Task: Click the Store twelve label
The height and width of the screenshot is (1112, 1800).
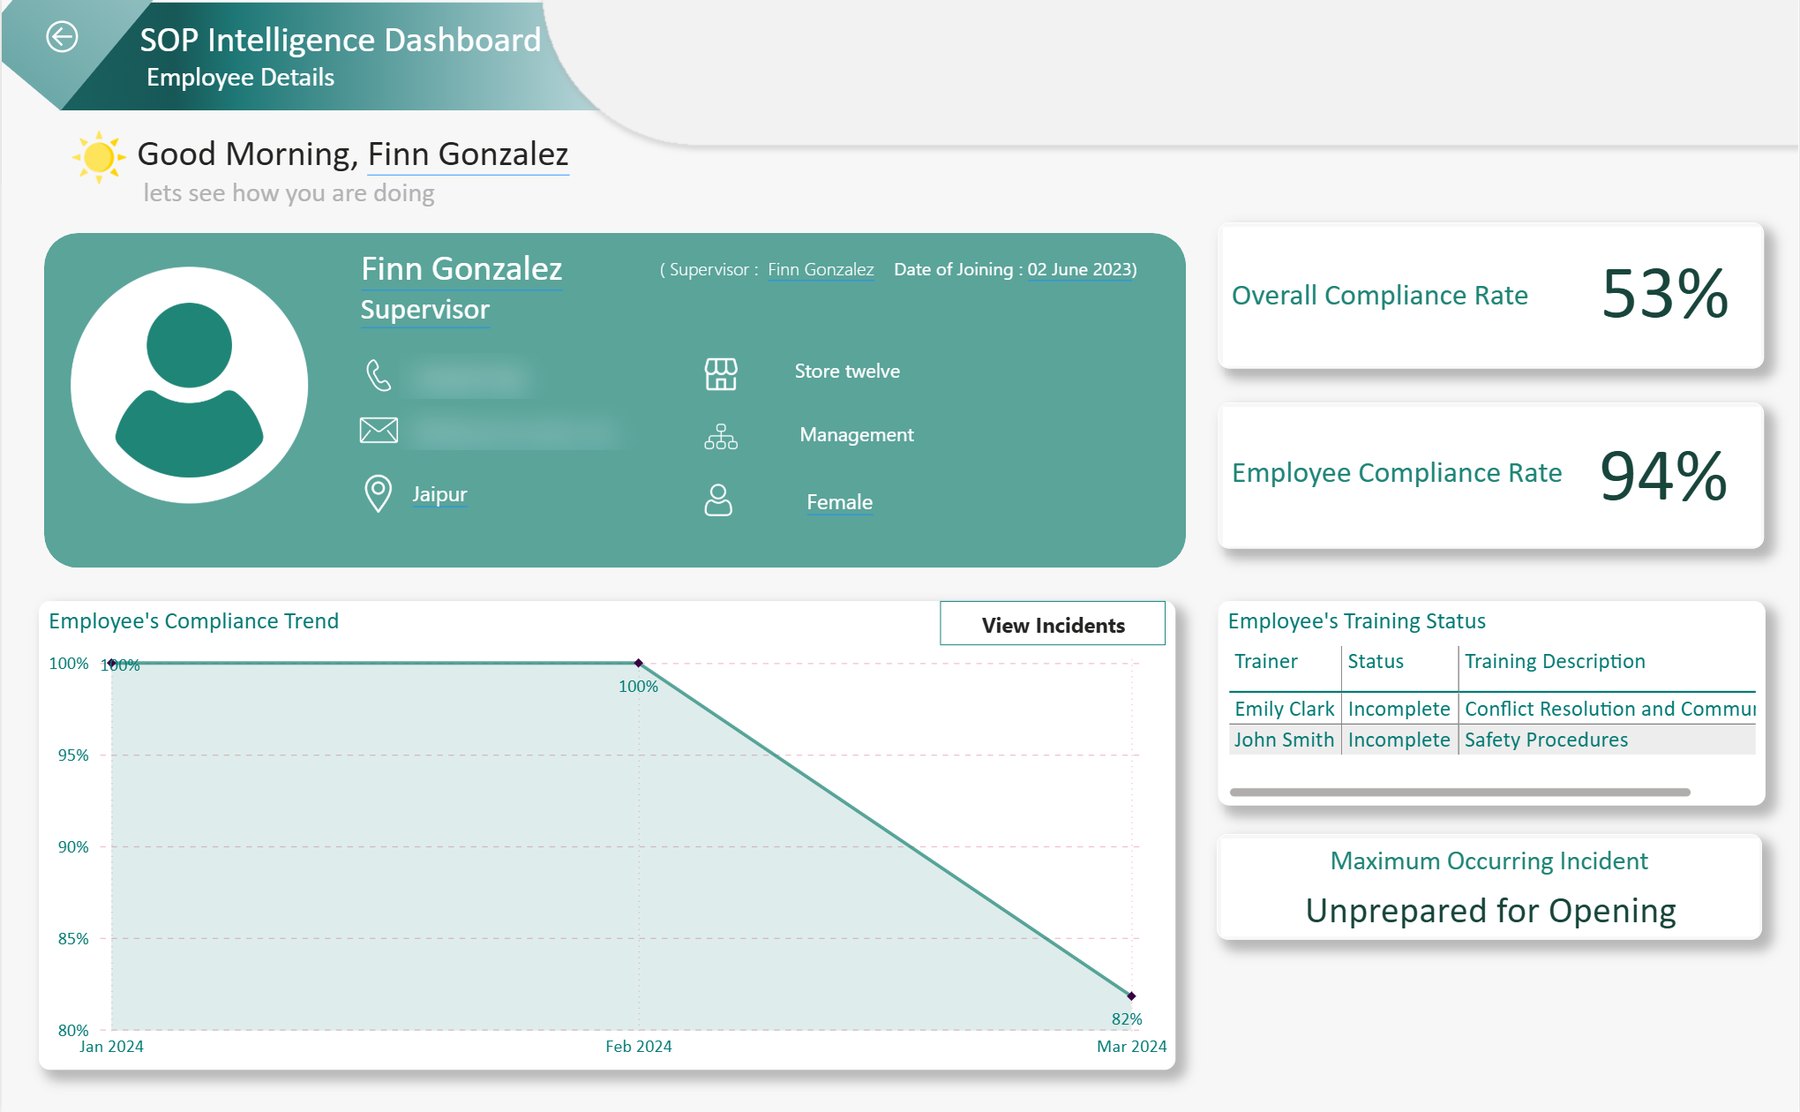Action: point(847,371)
